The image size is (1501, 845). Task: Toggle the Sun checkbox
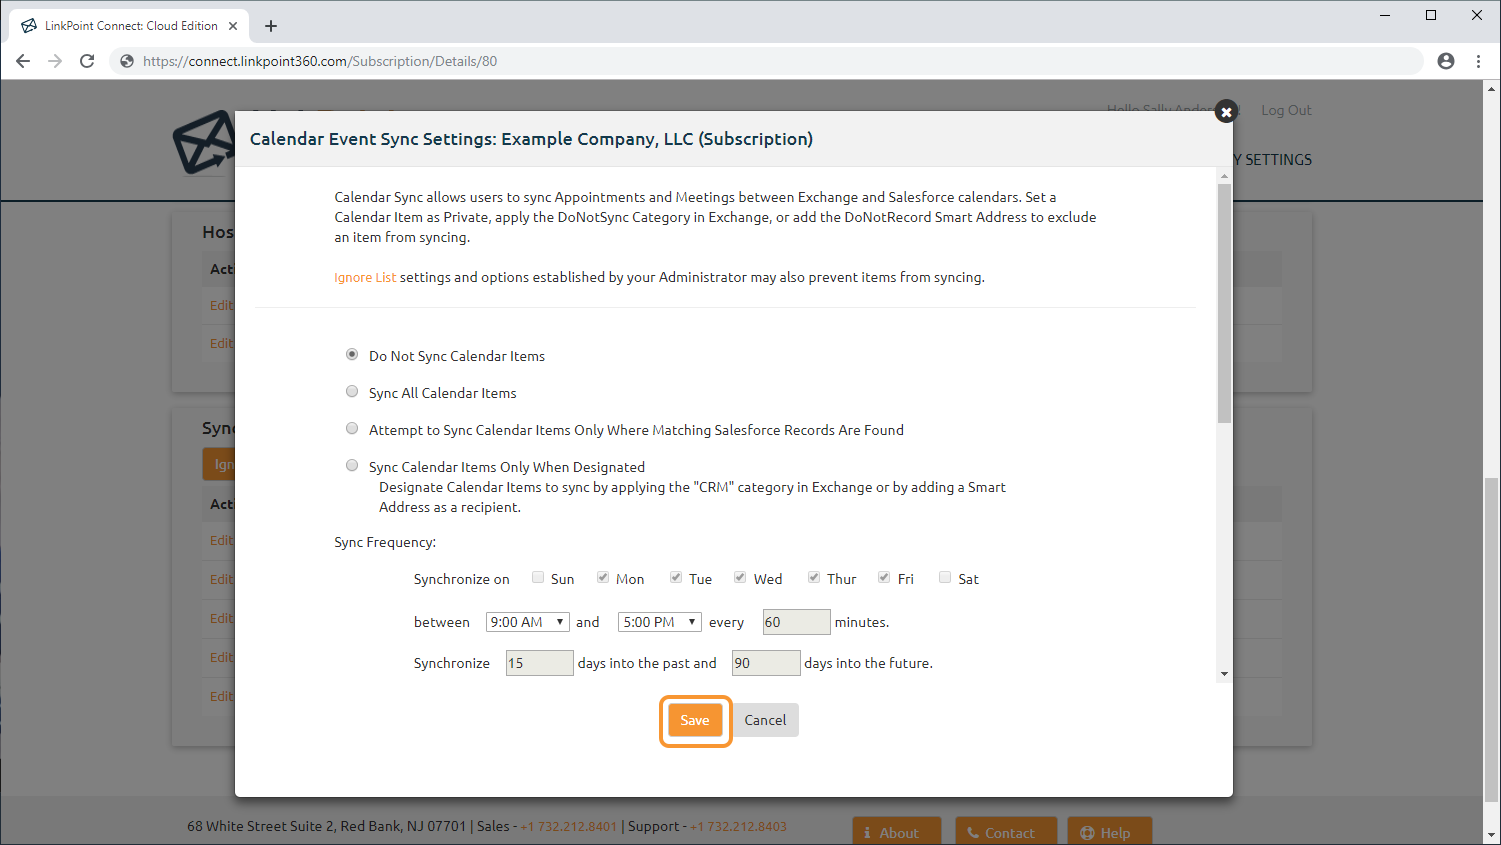click(x=538, y=577)
